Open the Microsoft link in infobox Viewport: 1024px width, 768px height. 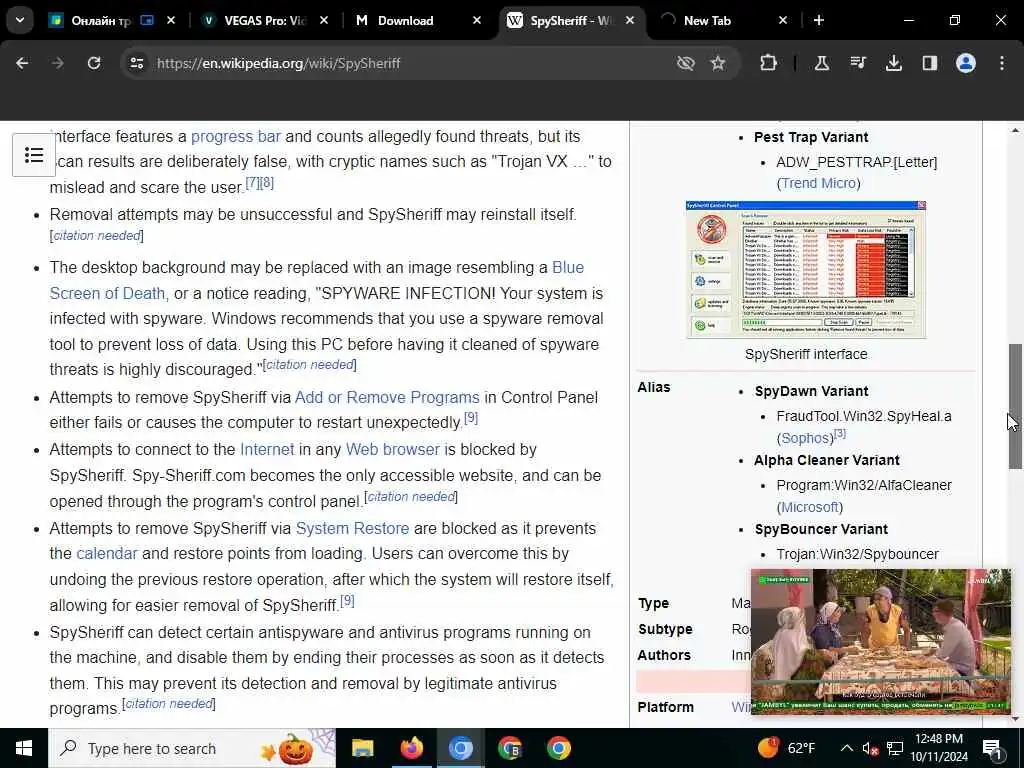(x=810, y=507)
